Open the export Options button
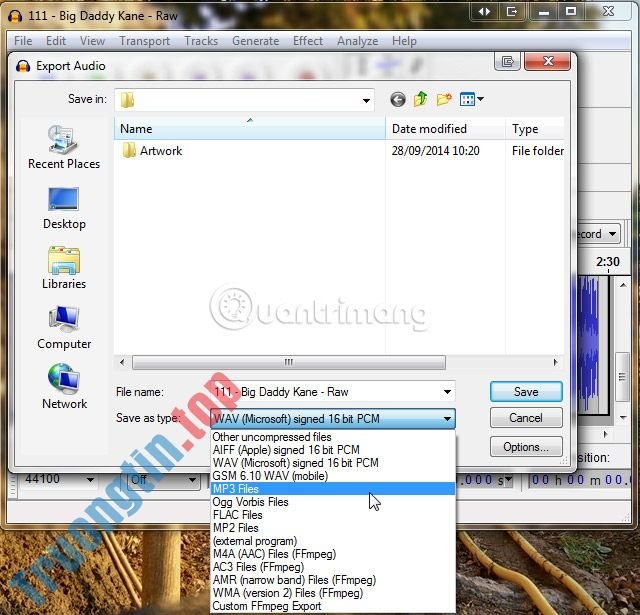Screen dimensions: 640x615 point(526,447)
